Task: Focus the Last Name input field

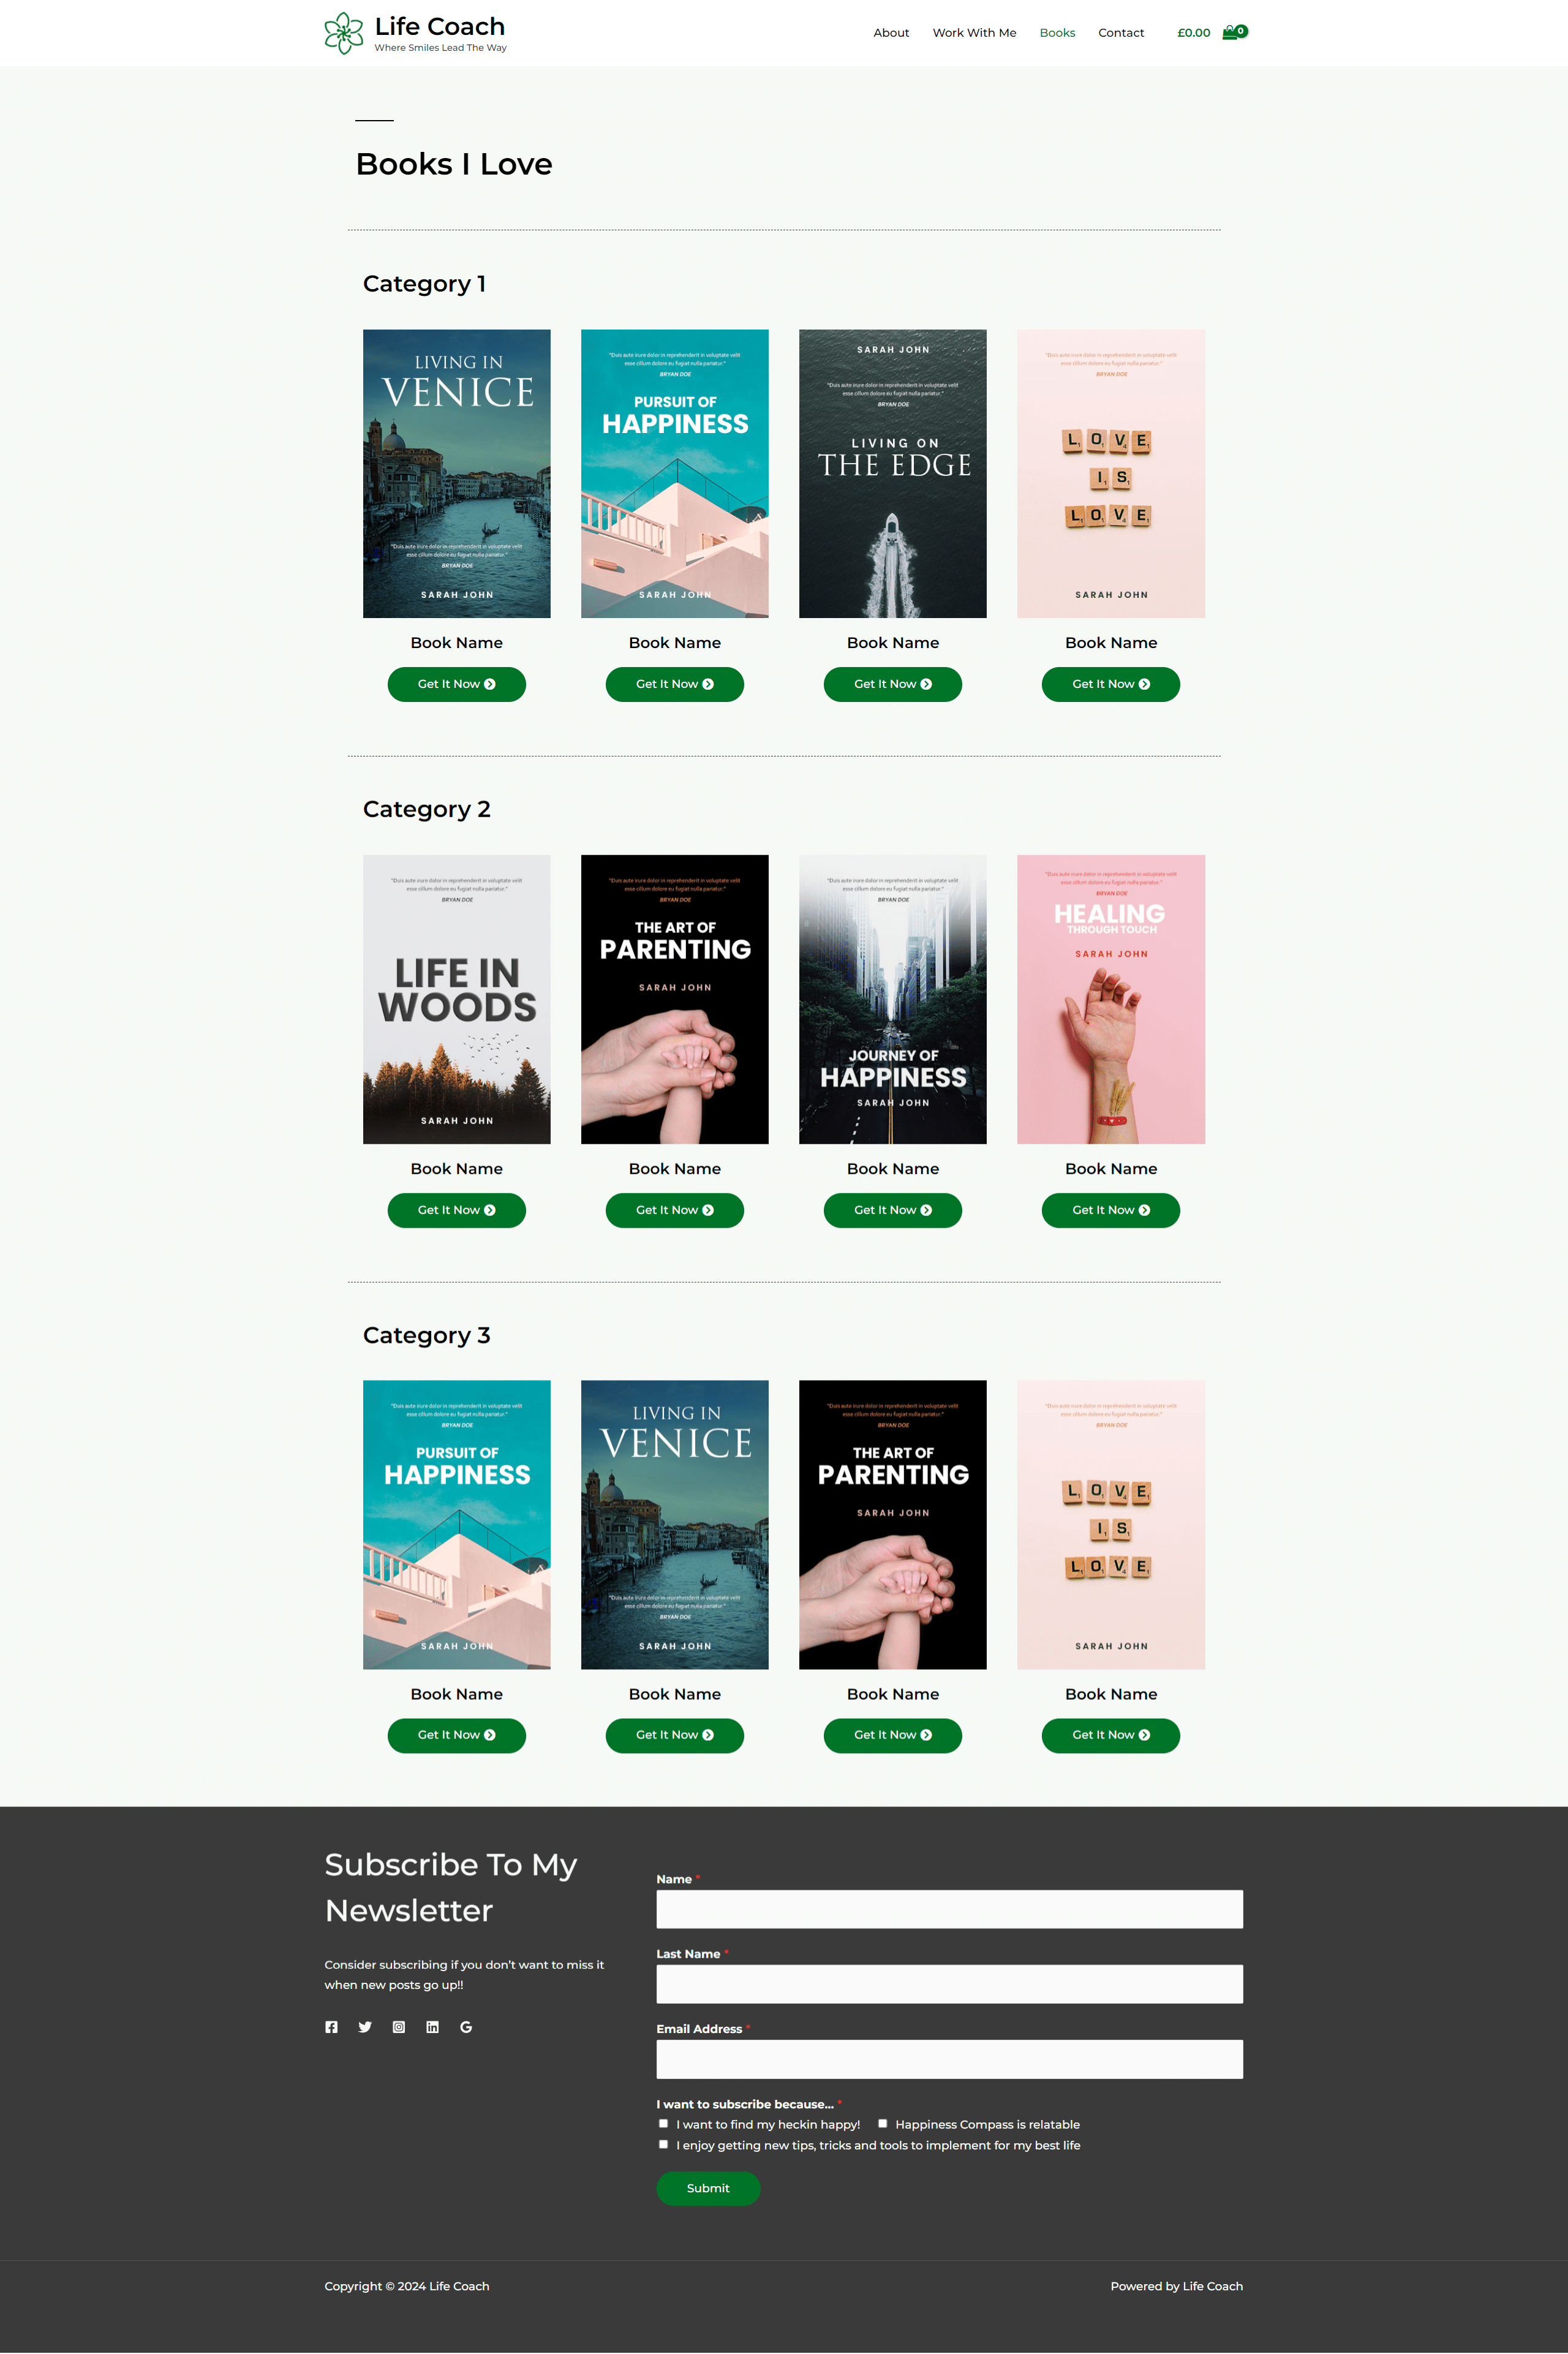Action: pyautogui.click(x=949, y=1984)
